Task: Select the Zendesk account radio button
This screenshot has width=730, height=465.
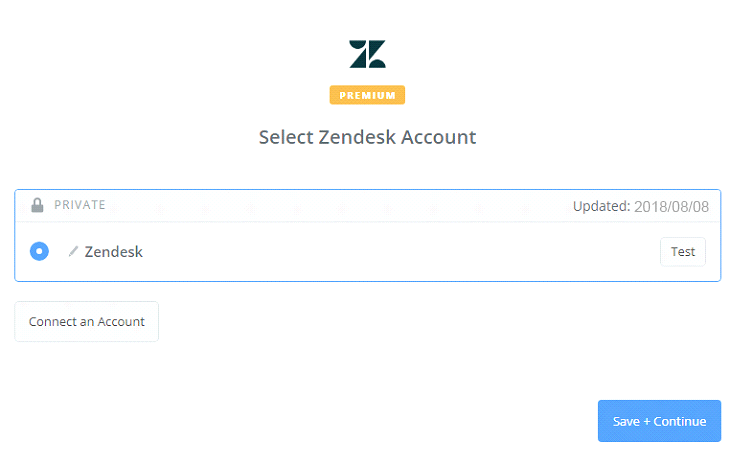Action: coord(39,251)
